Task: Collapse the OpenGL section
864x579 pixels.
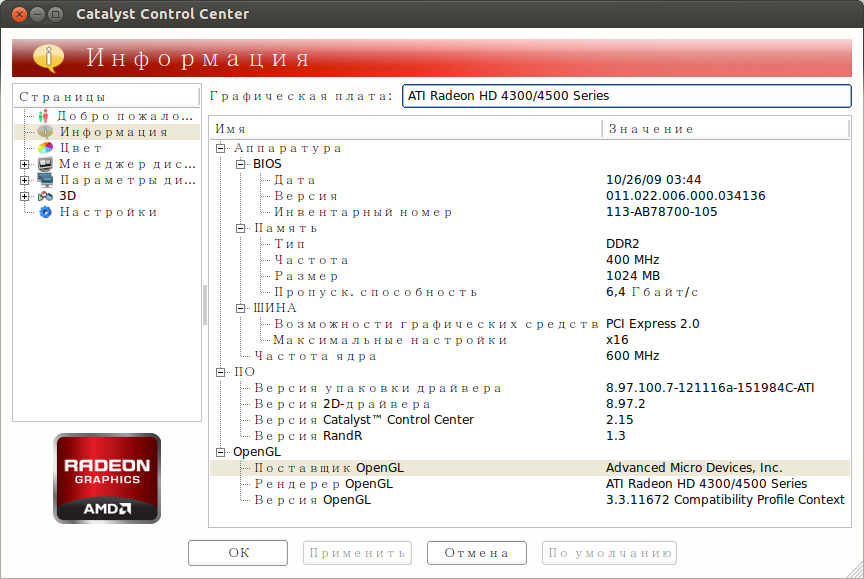Action: [x=220, y=452]
